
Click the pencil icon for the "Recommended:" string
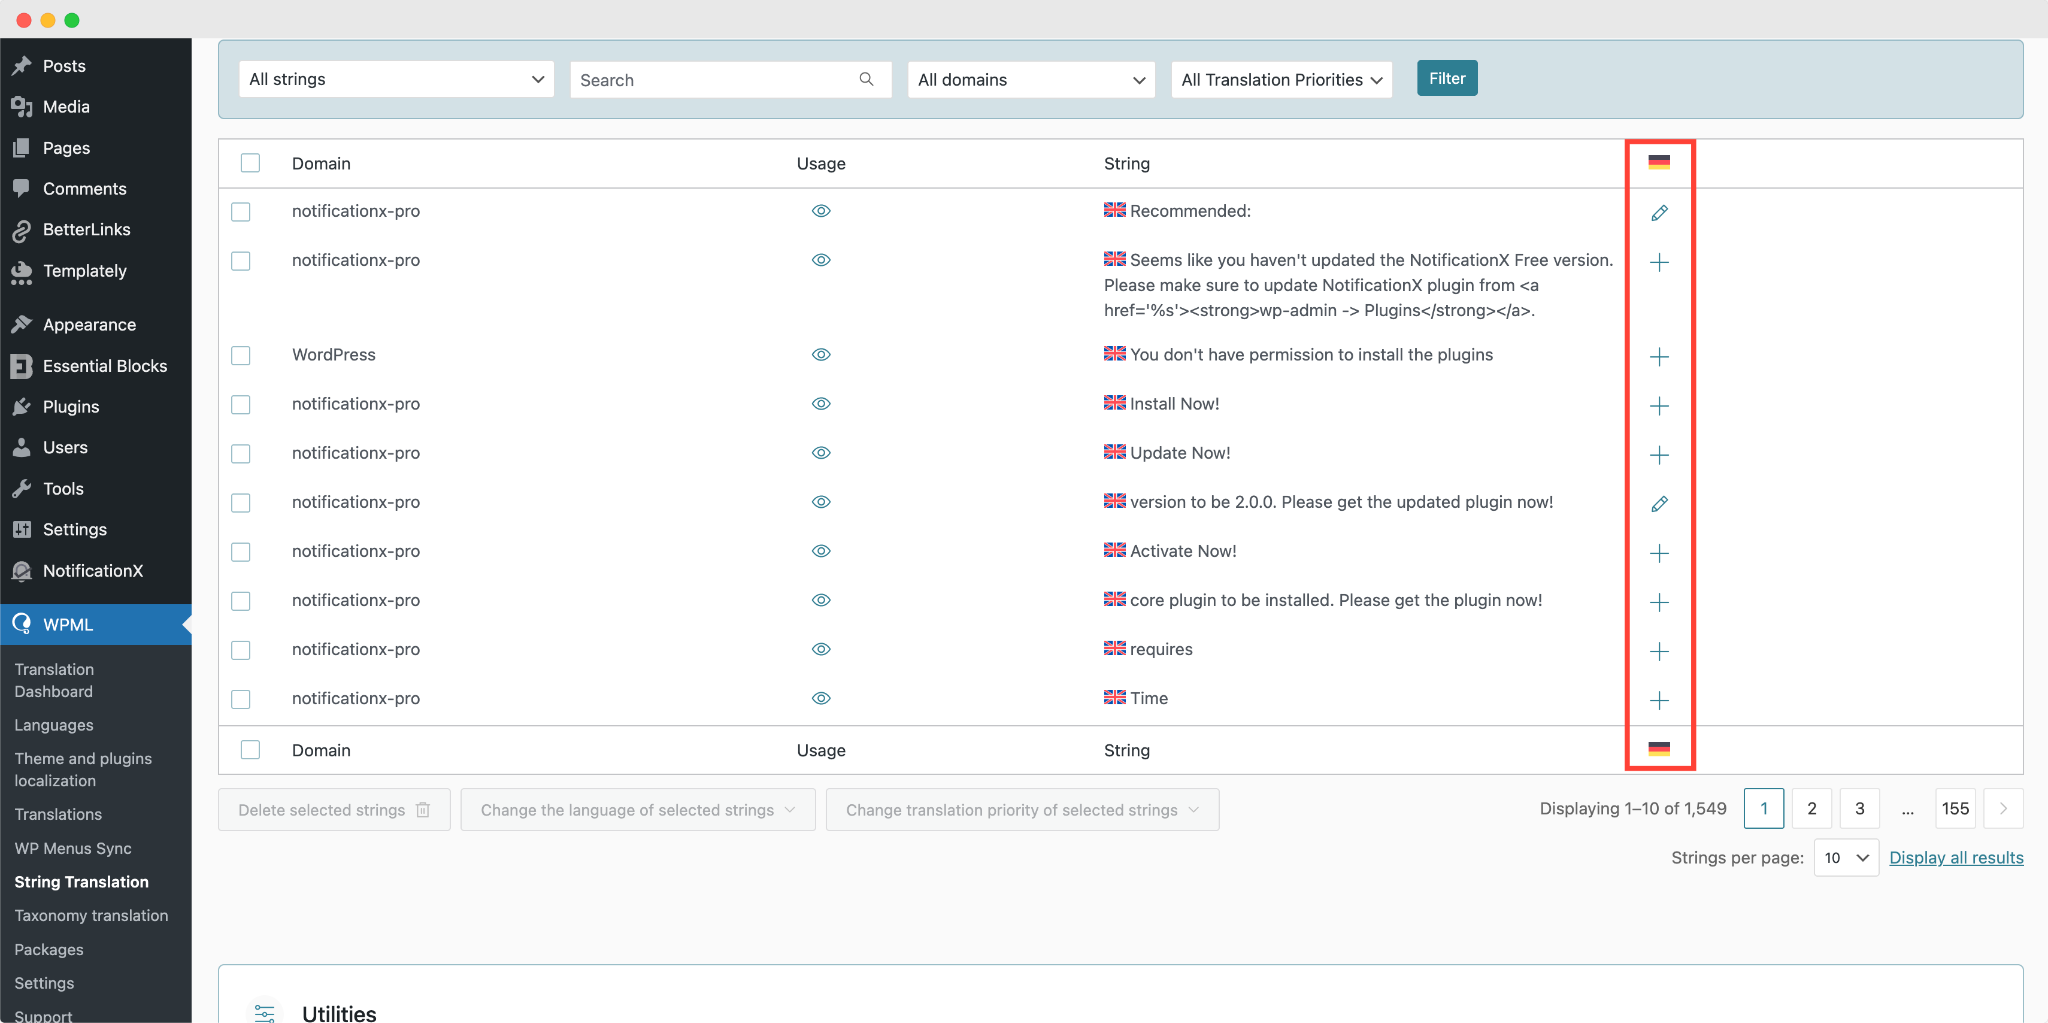[1659, 213]
